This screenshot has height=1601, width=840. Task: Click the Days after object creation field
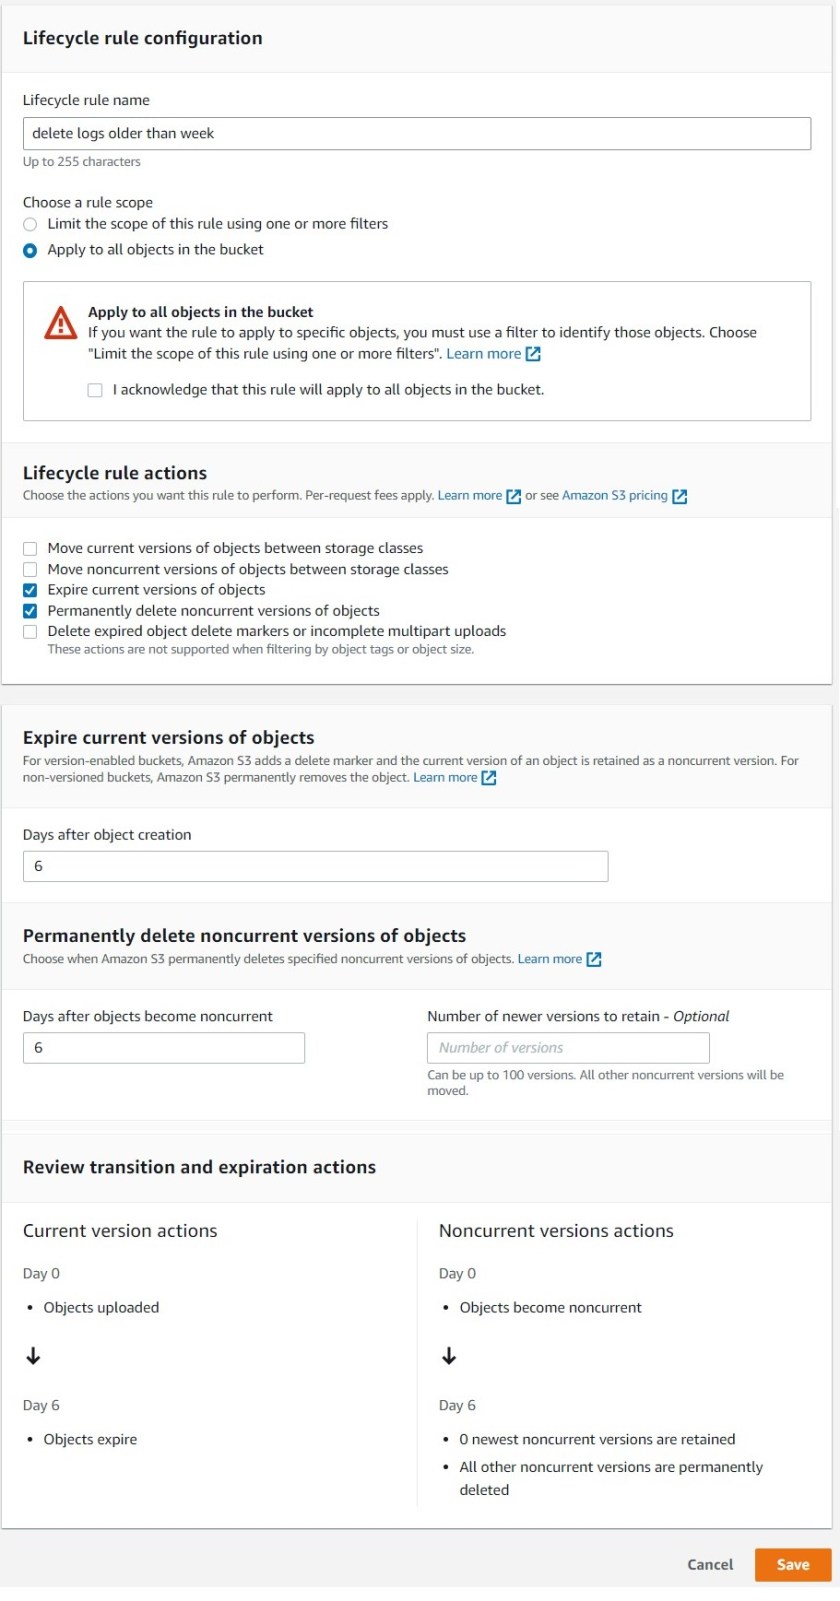tap(315, 866)
